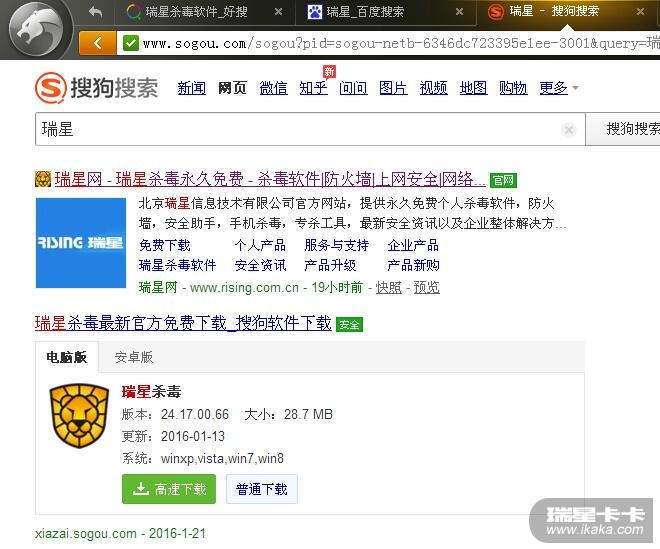The width and height of the screenshot is (660, 549).
Task: Switch to the 安卓版 tab
Action: pyautogui.click(x=134, y=357)
